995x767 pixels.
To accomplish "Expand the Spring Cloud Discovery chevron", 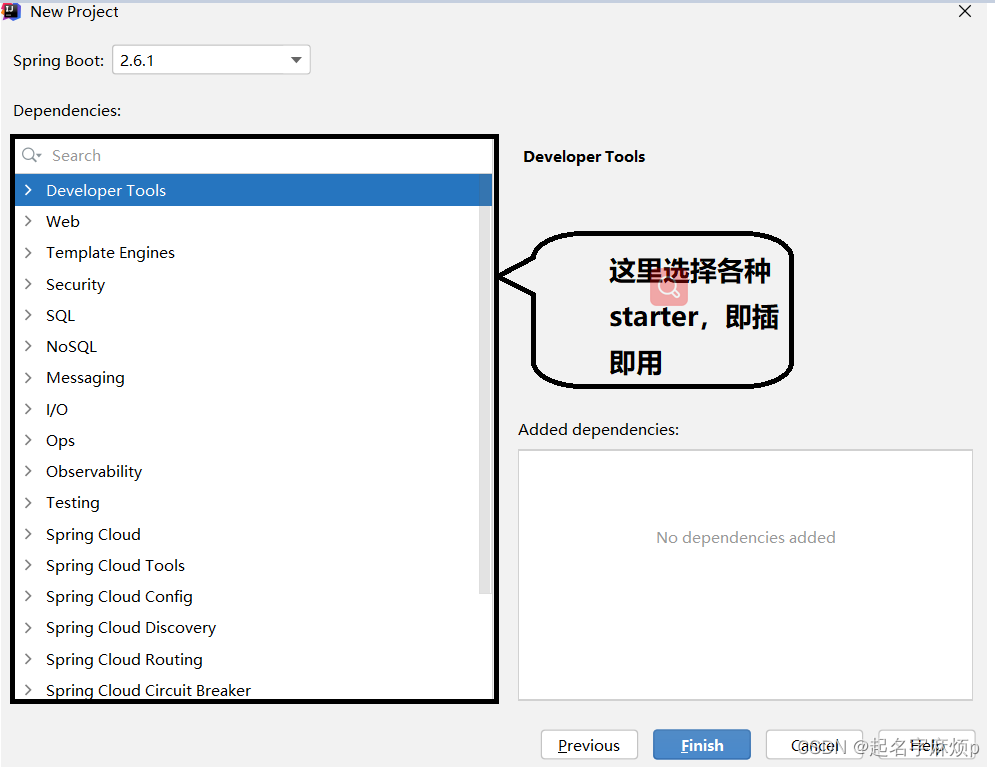I will (28, 627).
